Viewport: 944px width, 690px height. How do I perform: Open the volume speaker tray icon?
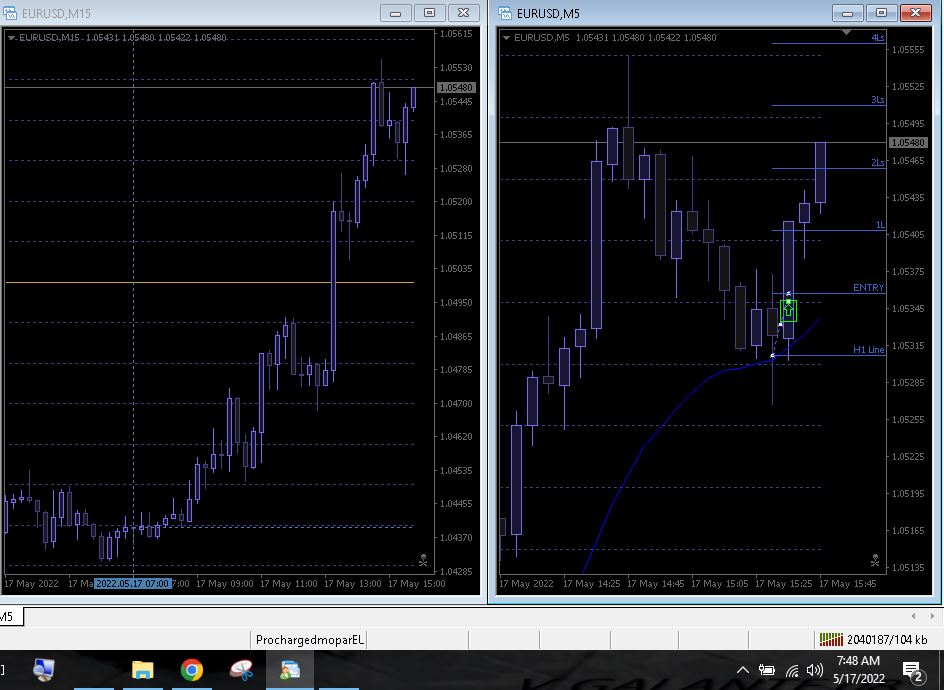tap(815, 670)
